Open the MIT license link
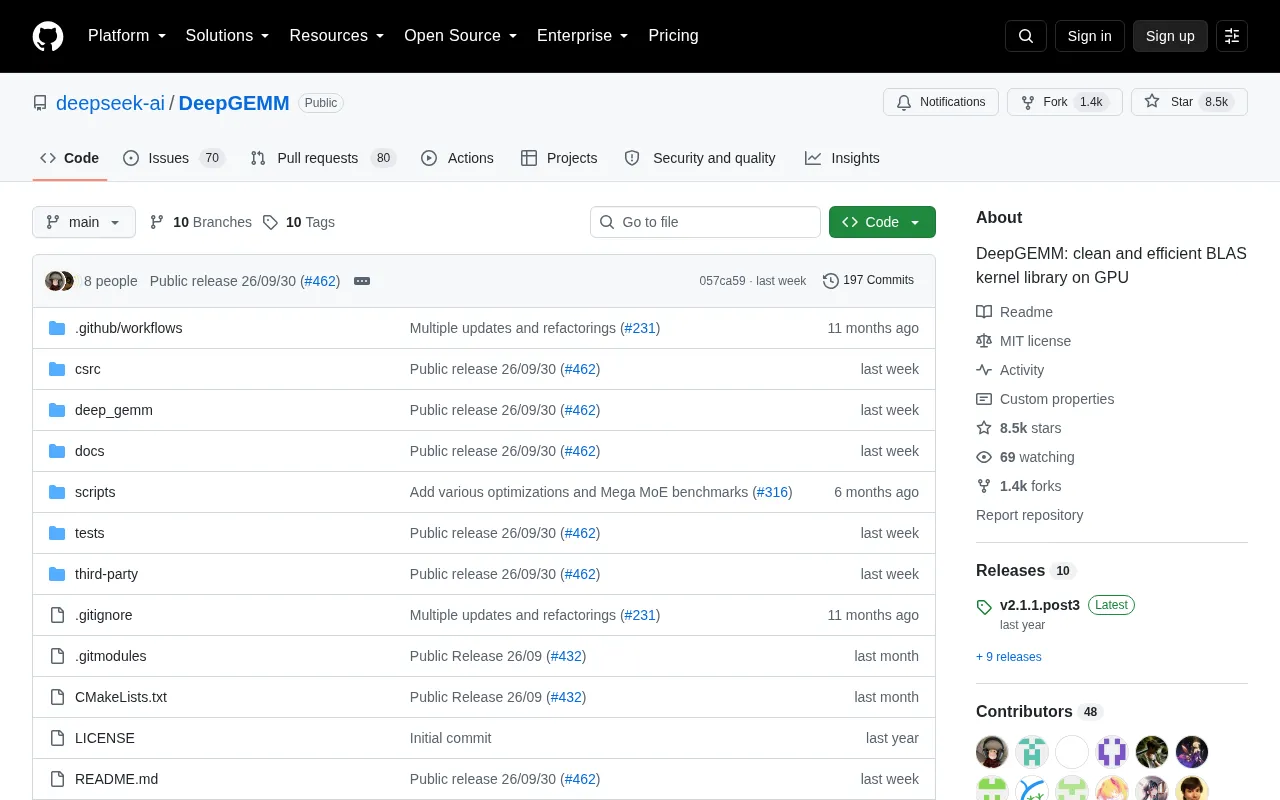1280x800 pixels. [x=1023, y=341]
